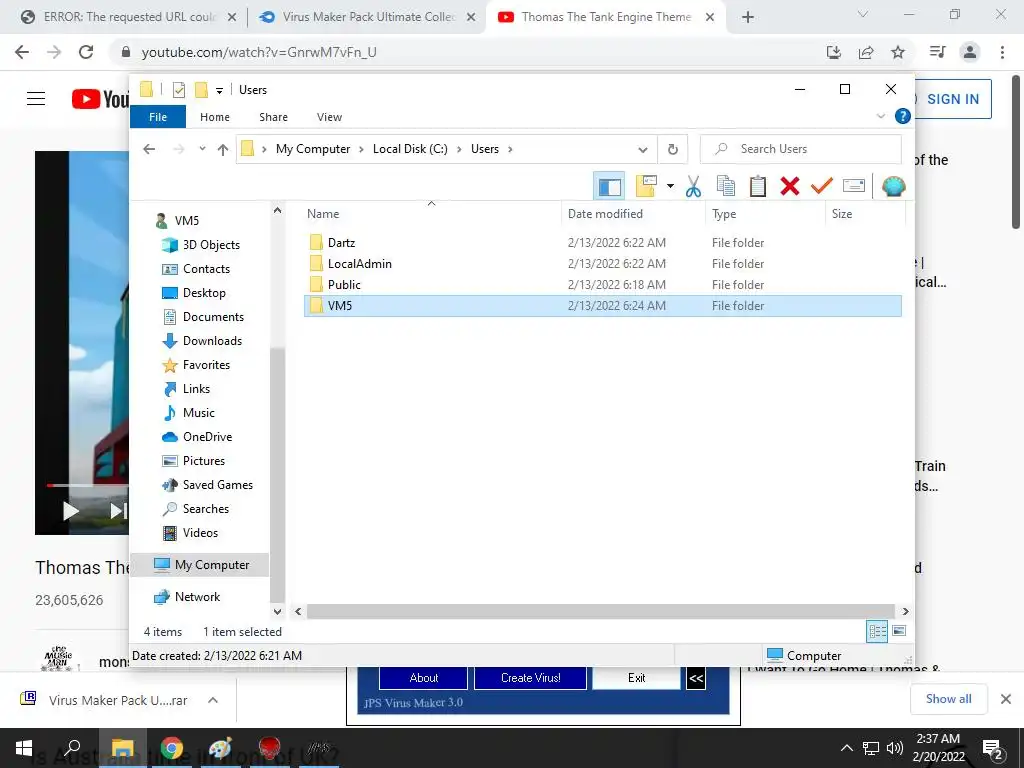The width and height of the screenshot is (1024, 768).
Task: Click the Search Users input field
Action: [x=801, y=149]
